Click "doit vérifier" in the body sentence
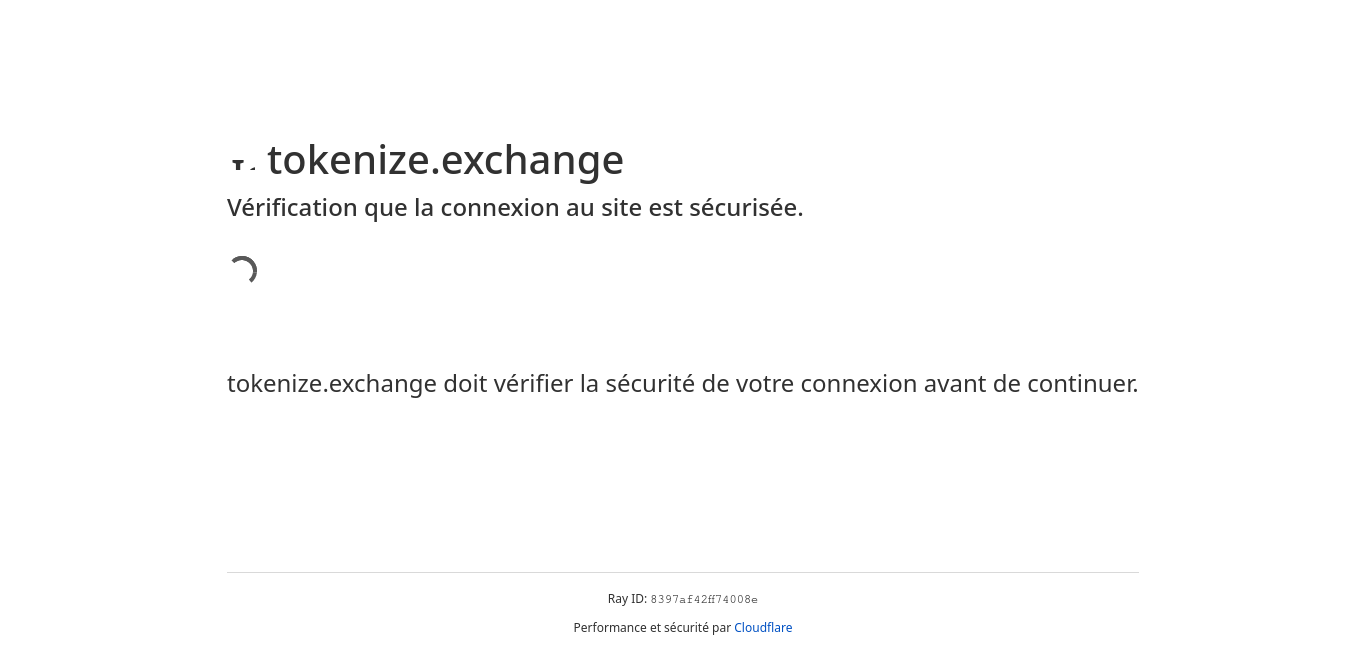The height and width of the screenshot is (652, 1366). [508, 384]
